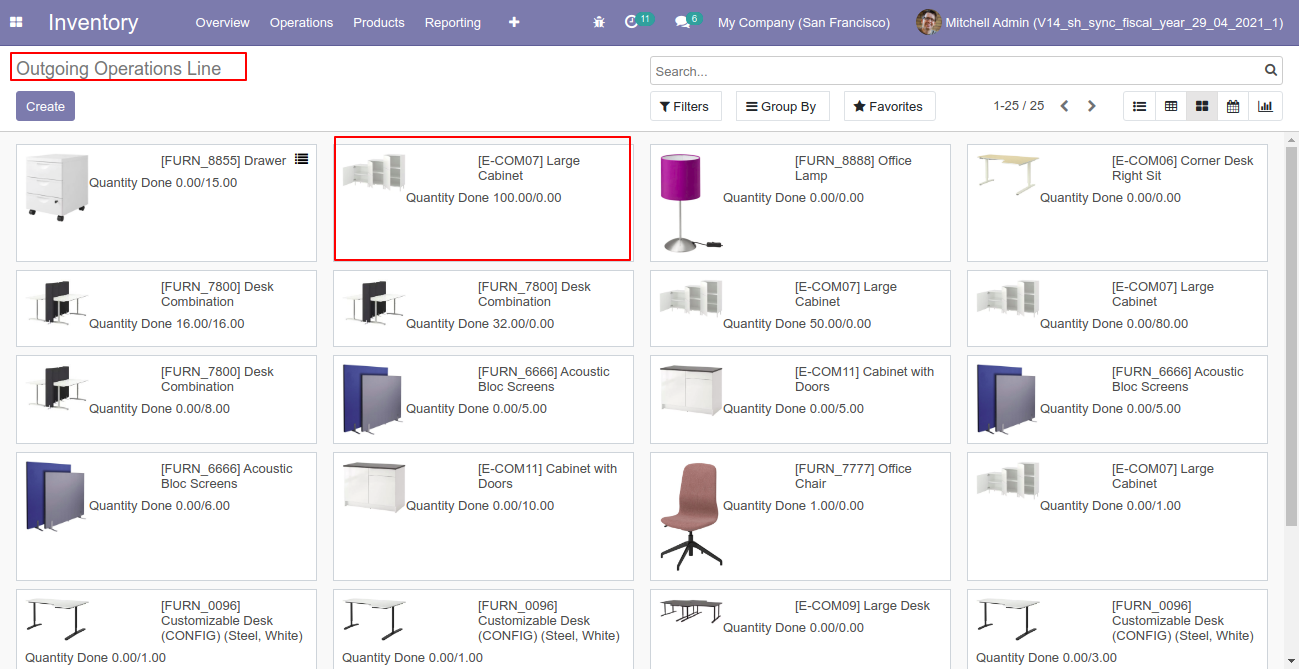
Task: Open the apps grid home menu icon
Action: pyautogui.click(x=17, y=22)
